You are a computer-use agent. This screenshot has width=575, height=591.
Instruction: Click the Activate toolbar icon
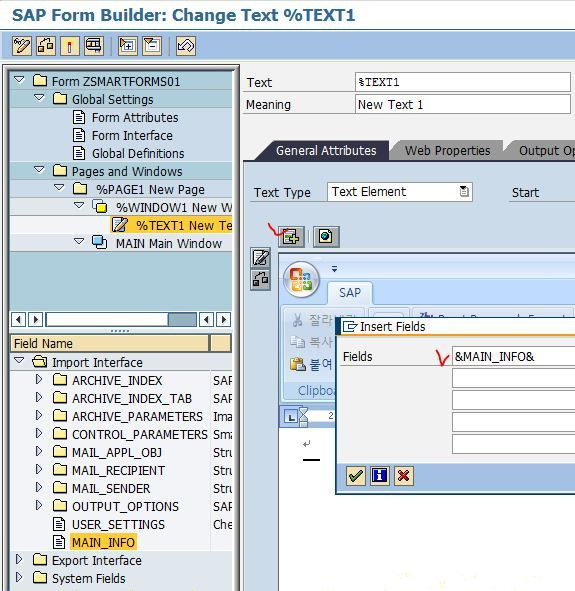[46, 46]
